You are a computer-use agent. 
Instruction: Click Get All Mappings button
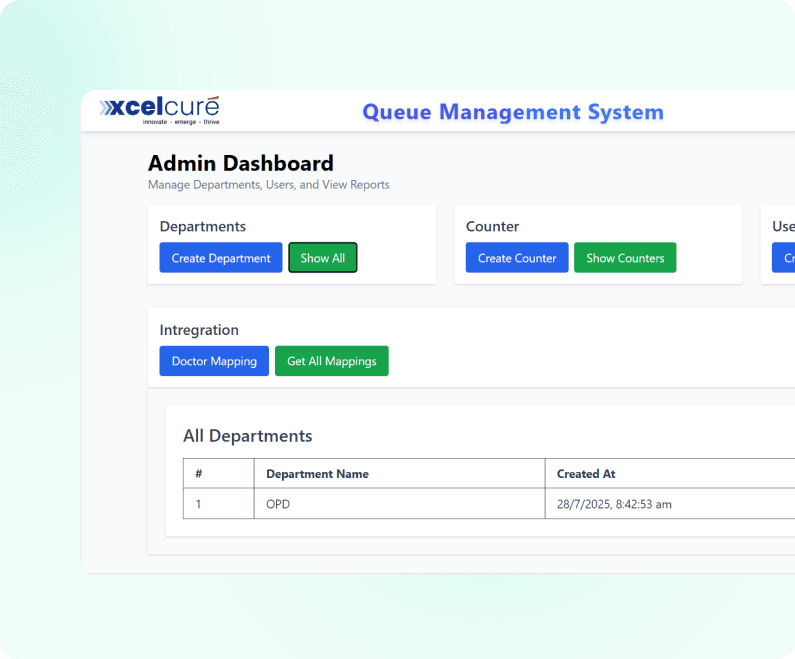(332, 361)
